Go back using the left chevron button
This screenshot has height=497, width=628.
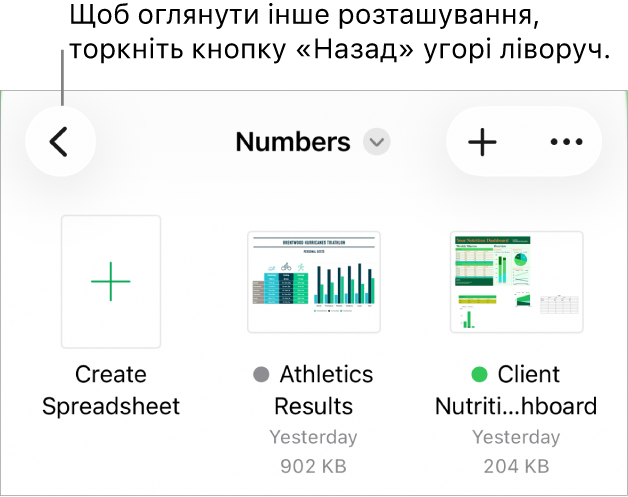(60, 142)
